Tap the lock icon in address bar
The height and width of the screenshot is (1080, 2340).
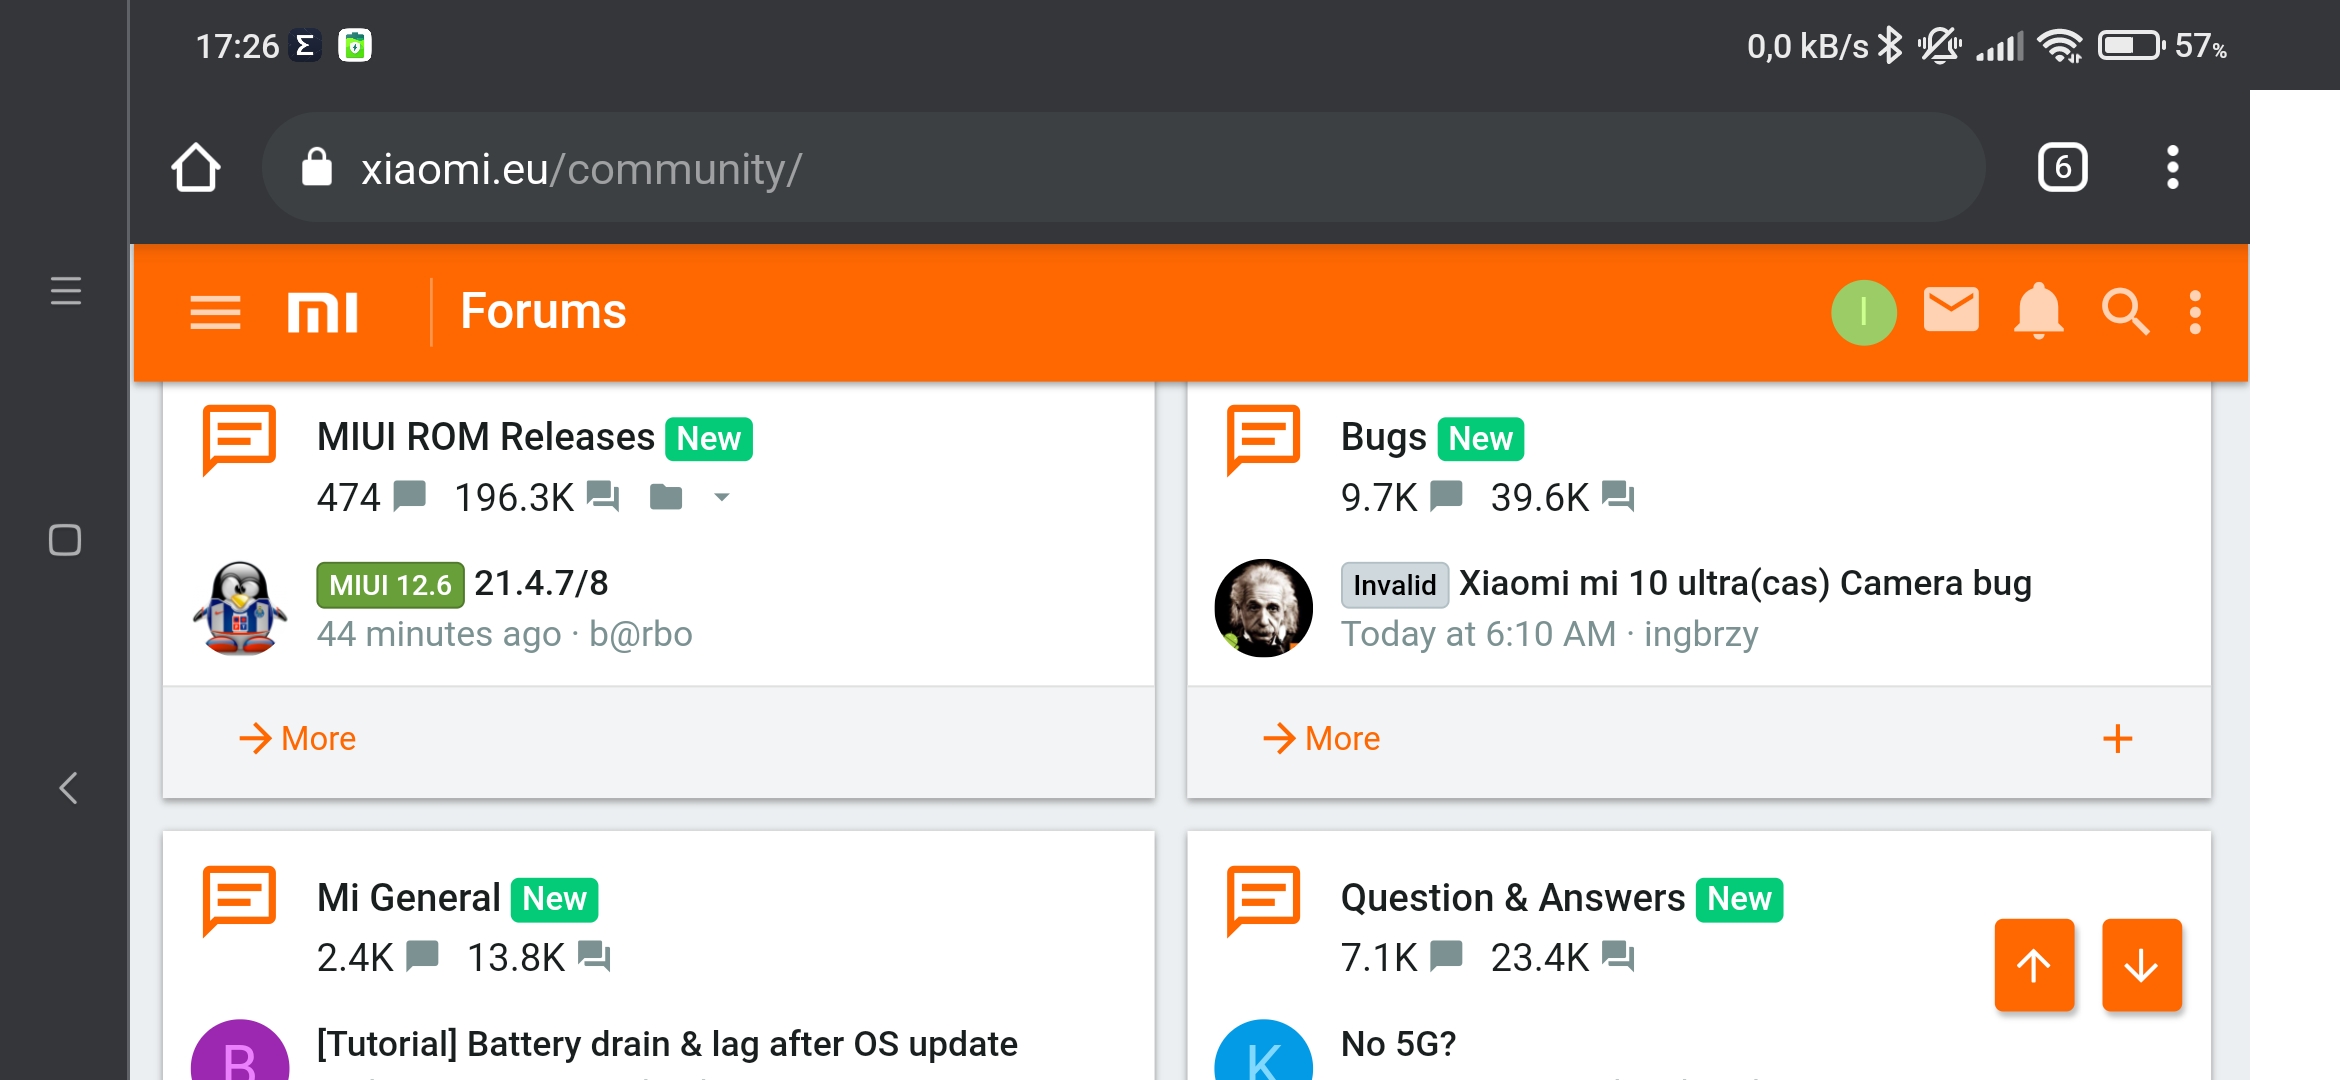pos(317,167)
